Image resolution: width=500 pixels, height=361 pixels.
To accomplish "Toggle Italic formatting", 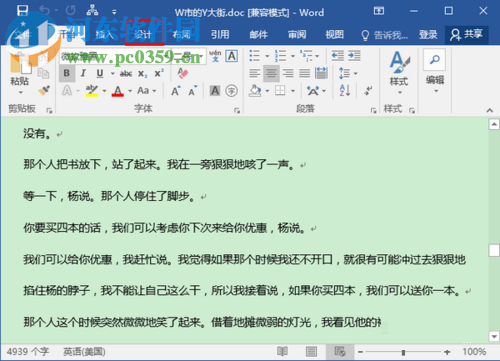I will pyautogui.click(x=83, y=73).
